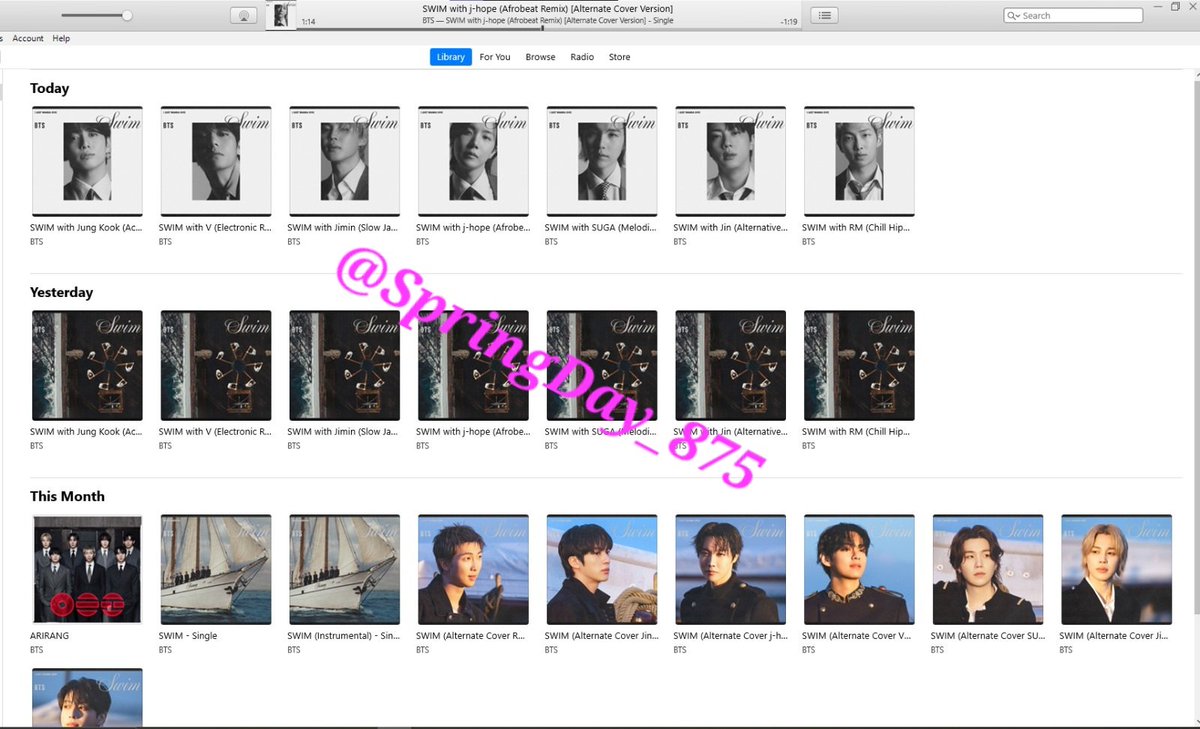
Task: Open the AirPlay output button
Action: 243,15
